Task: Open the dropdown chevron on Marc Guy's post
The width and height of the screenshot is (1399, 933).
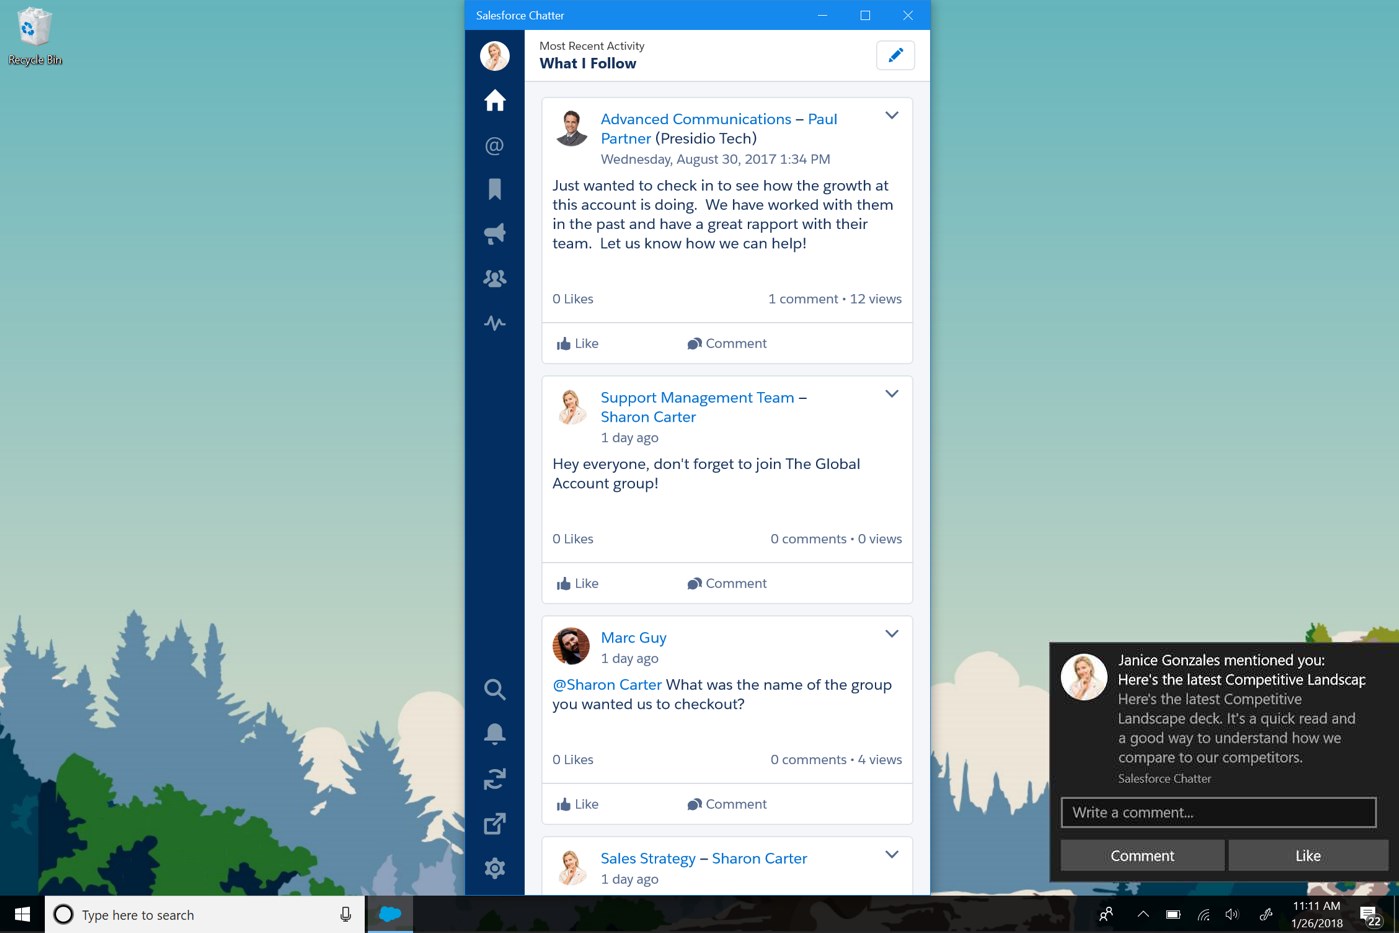Action: (x=891, y=634)
